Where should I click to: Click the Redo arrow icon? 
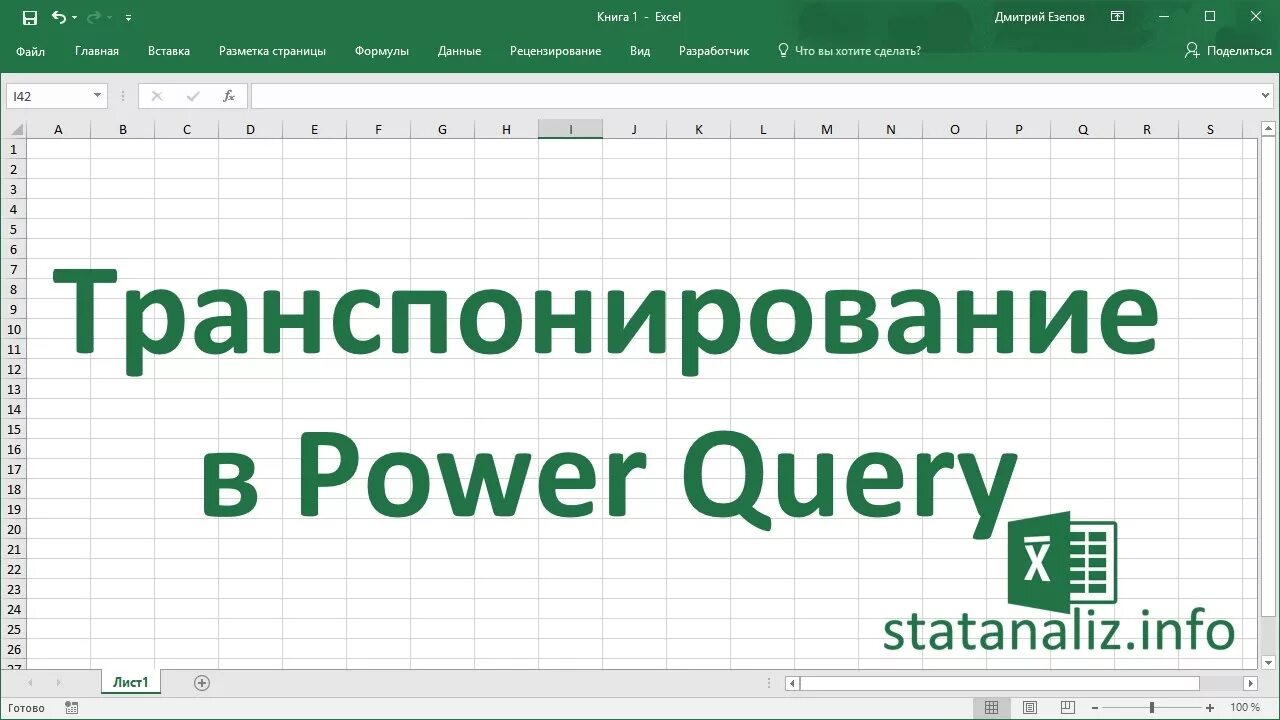coord(94,17)
